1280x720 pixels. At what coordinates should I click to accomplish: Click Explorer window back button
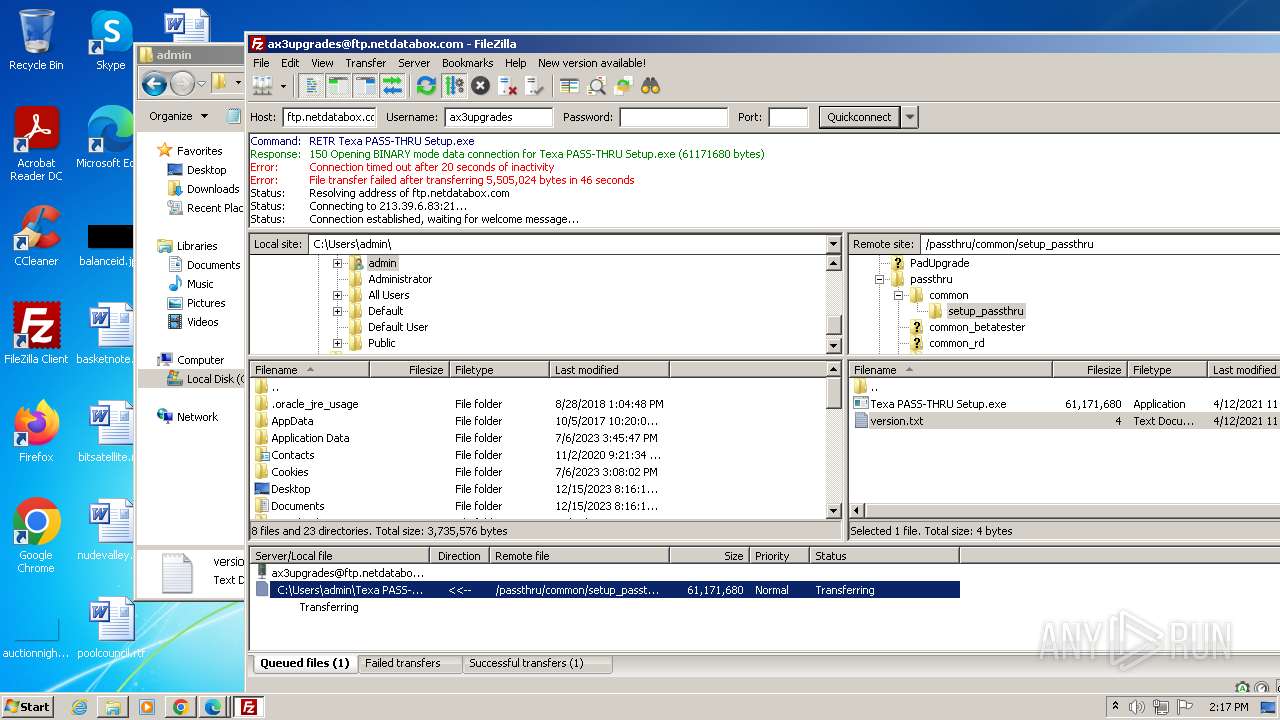154,83
